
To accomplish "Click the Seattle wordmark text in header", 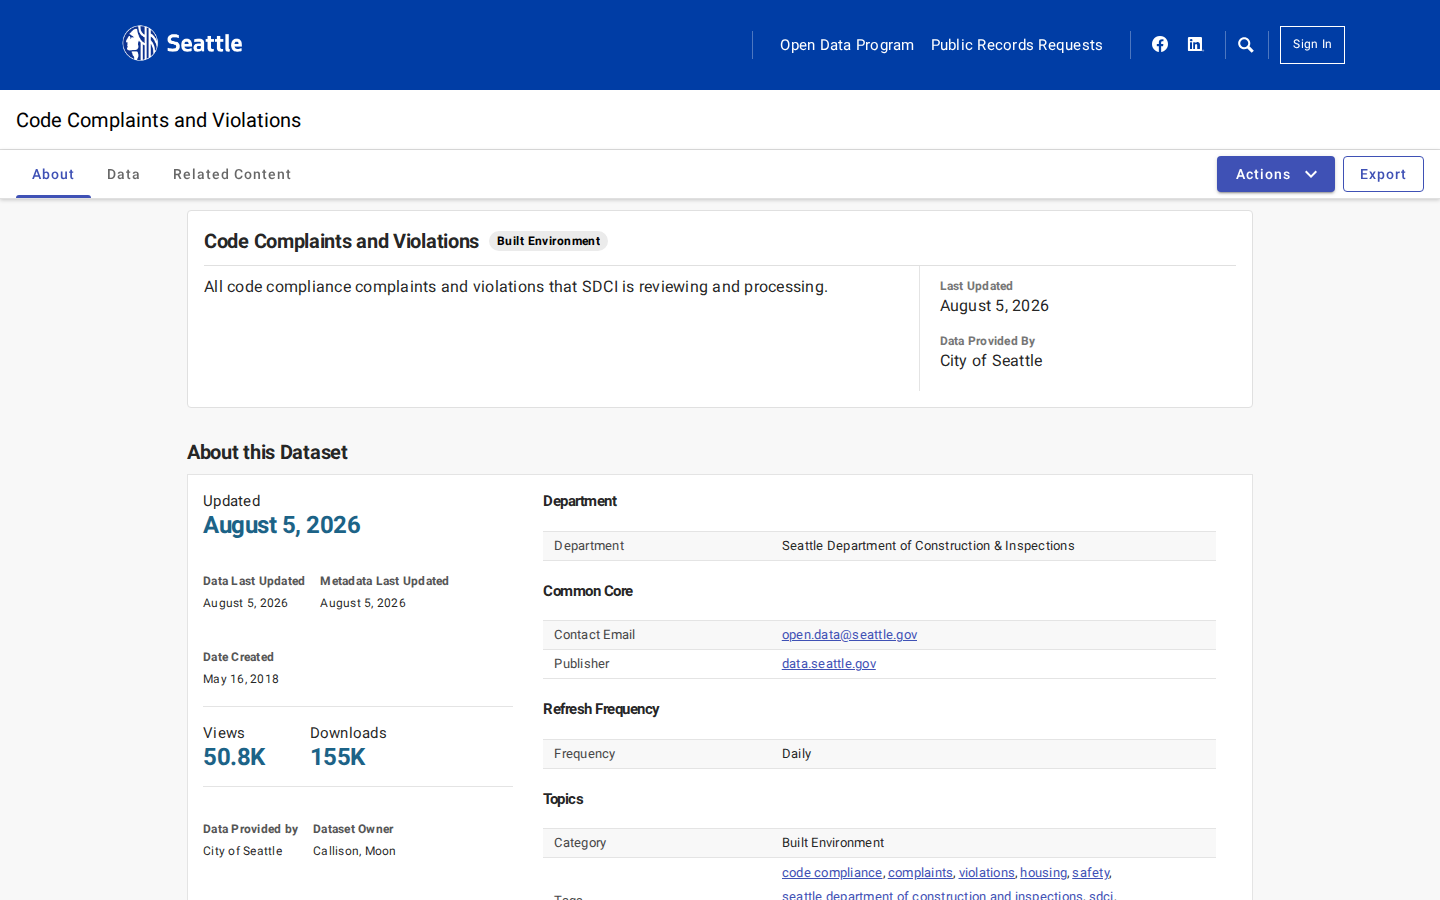I will point(204,44).
